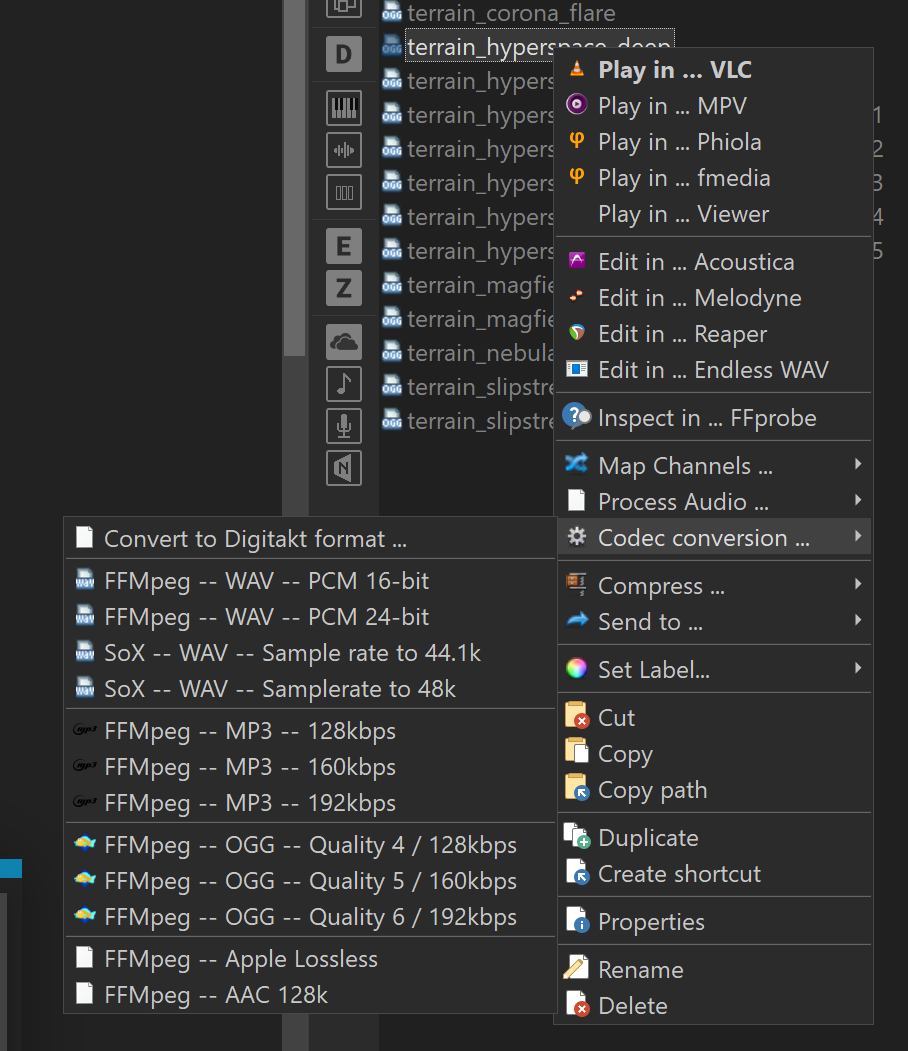
Task: Select FFMpeg OGG Quality 6 / 192kbps
Action: point(310,918)
